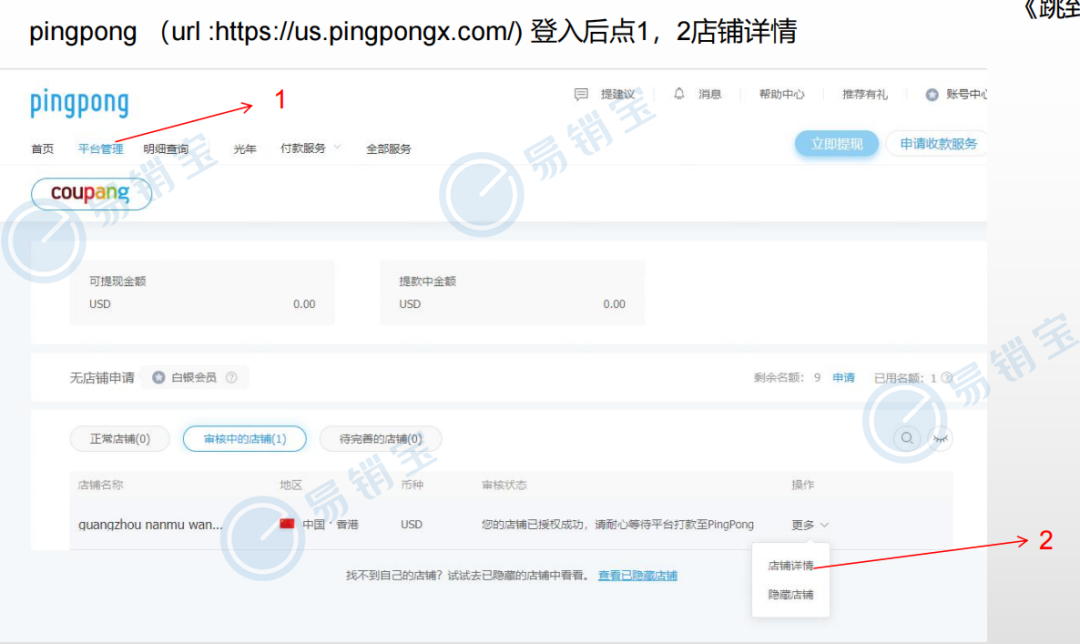Open 帮助中心 help center link

click(781, 94)
